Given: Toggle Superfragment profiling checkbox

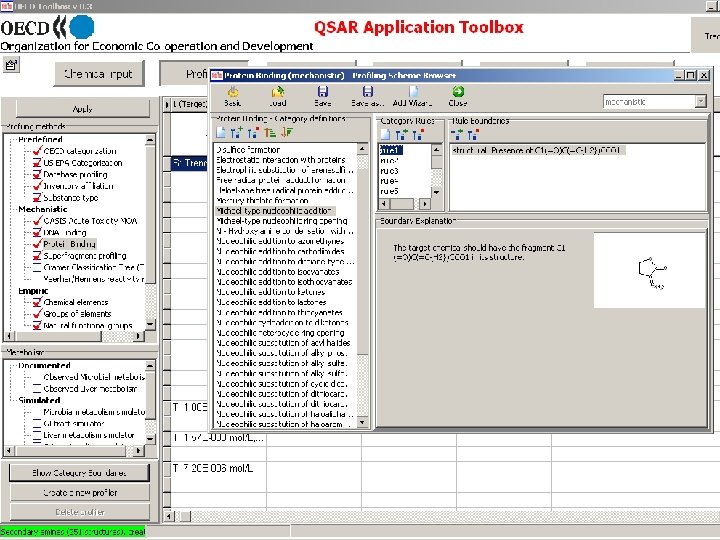Looking at the screenshot, I should pyautogui.click(x=37, y=256).
